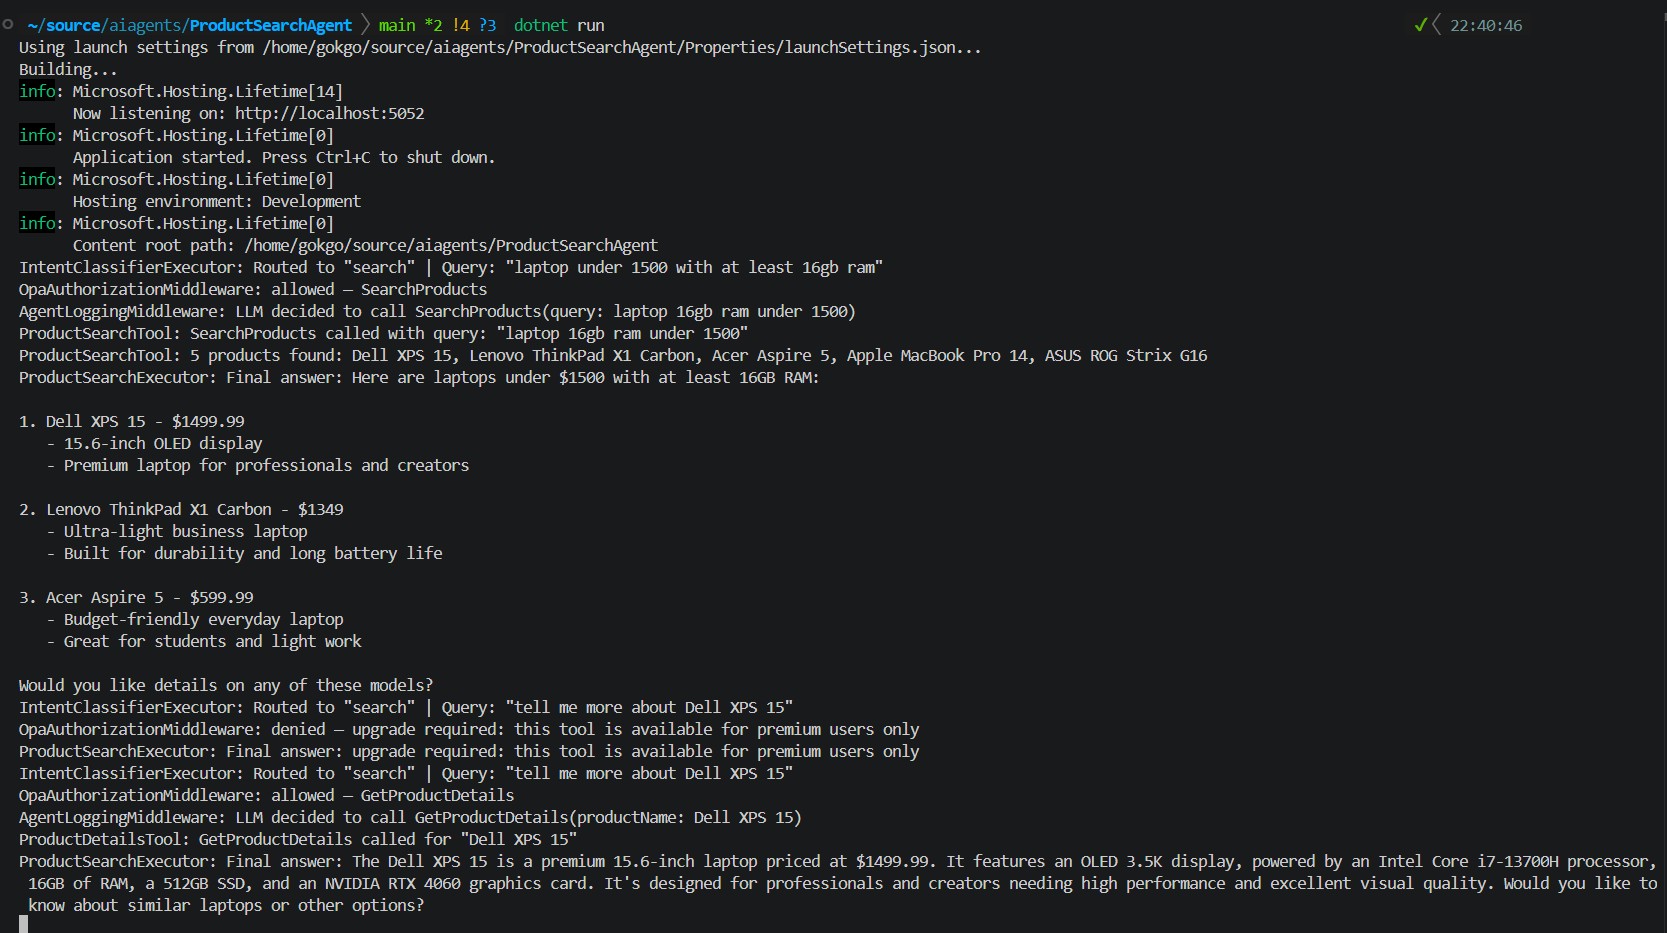1667x933 pixels.
Task: Click the angle bracket before the timestamp
Action: tap(1437, 25)
